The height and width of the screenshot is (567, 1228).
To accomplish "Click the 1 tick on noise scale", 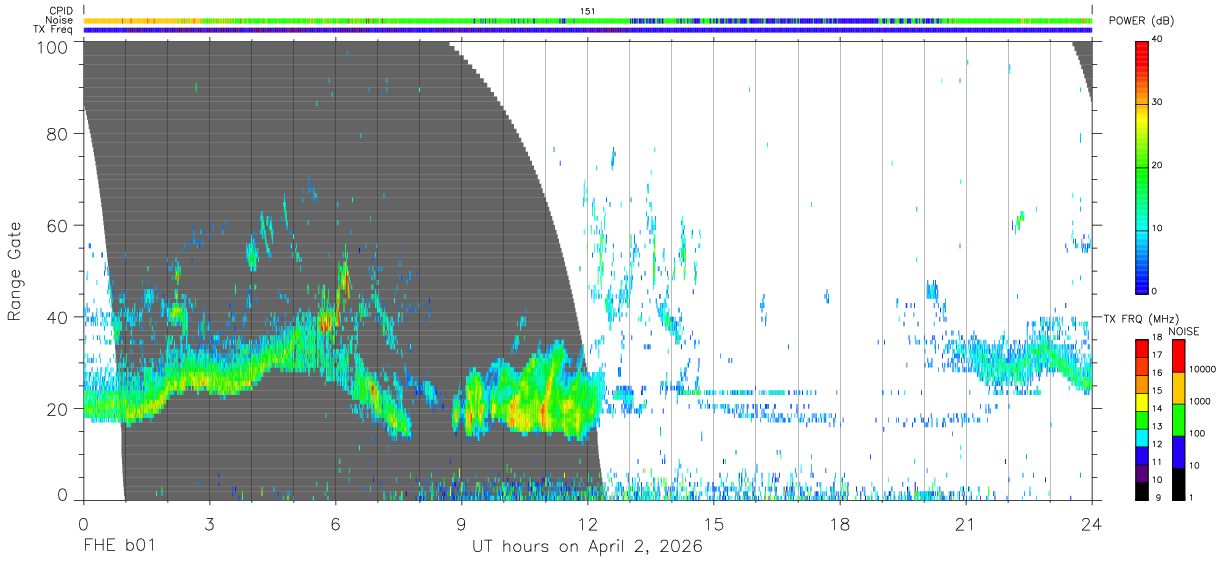I will (x=1189, y=497).
